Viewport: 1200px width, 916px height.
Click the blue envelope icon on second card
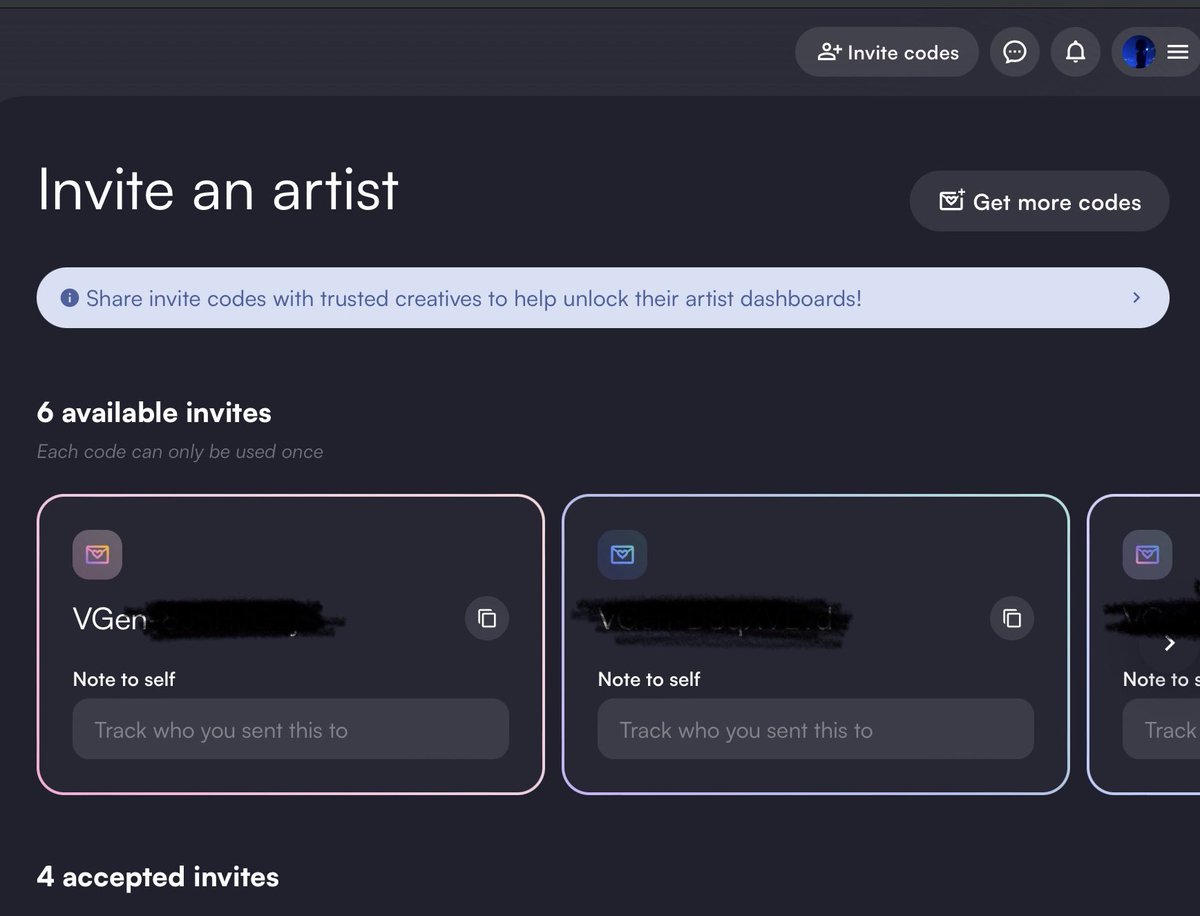[x=622, y=554]
